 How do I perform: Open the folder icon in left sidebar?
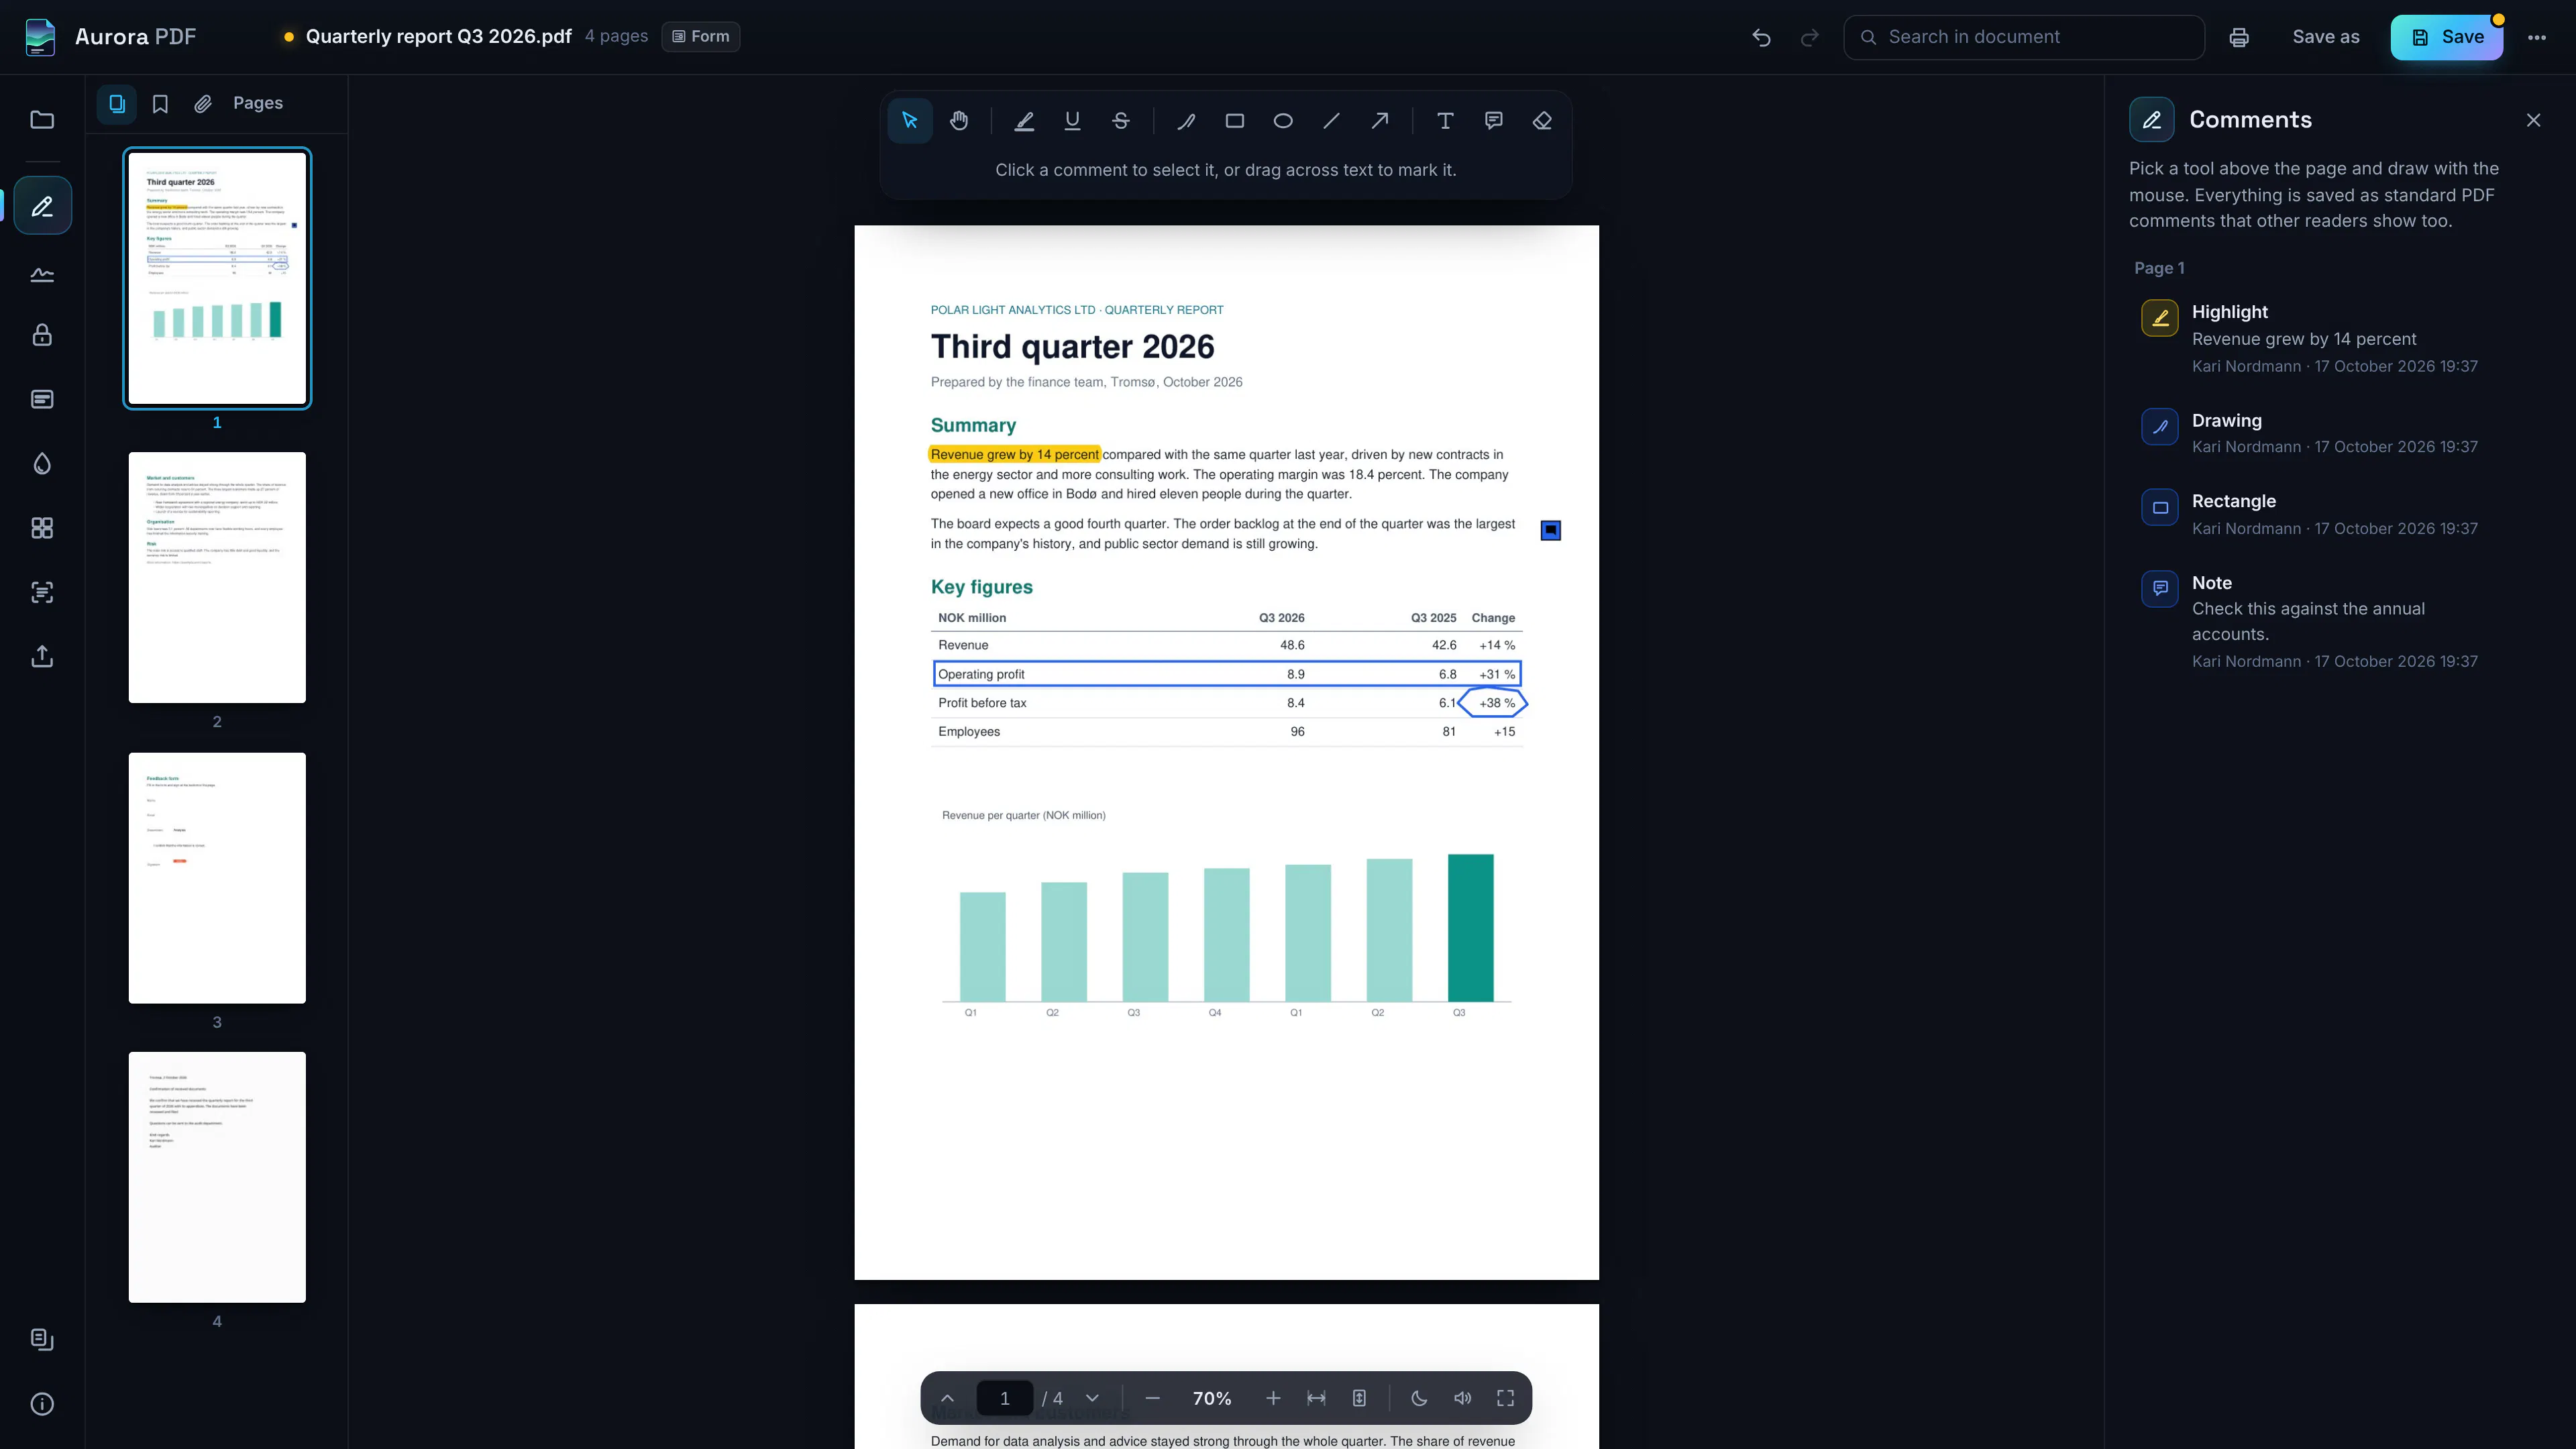[x=42, y=120]
